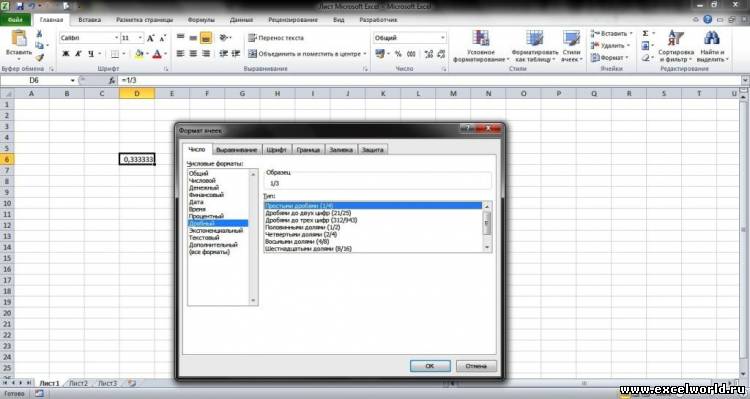Image resolution: width=750 pixels, height=399 pixels.
Task: Toggle Wrap Text (Перенос текста)
Action: (276, 38)
